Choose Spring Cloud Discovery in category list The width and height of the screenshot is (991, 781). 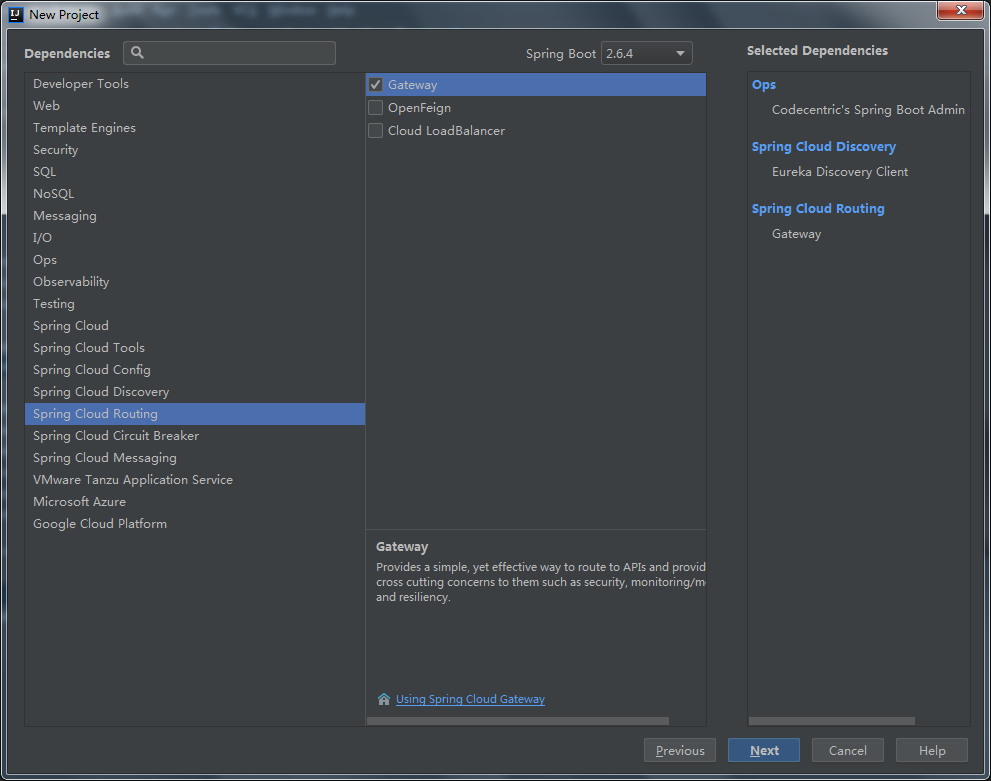coord(195,392)
